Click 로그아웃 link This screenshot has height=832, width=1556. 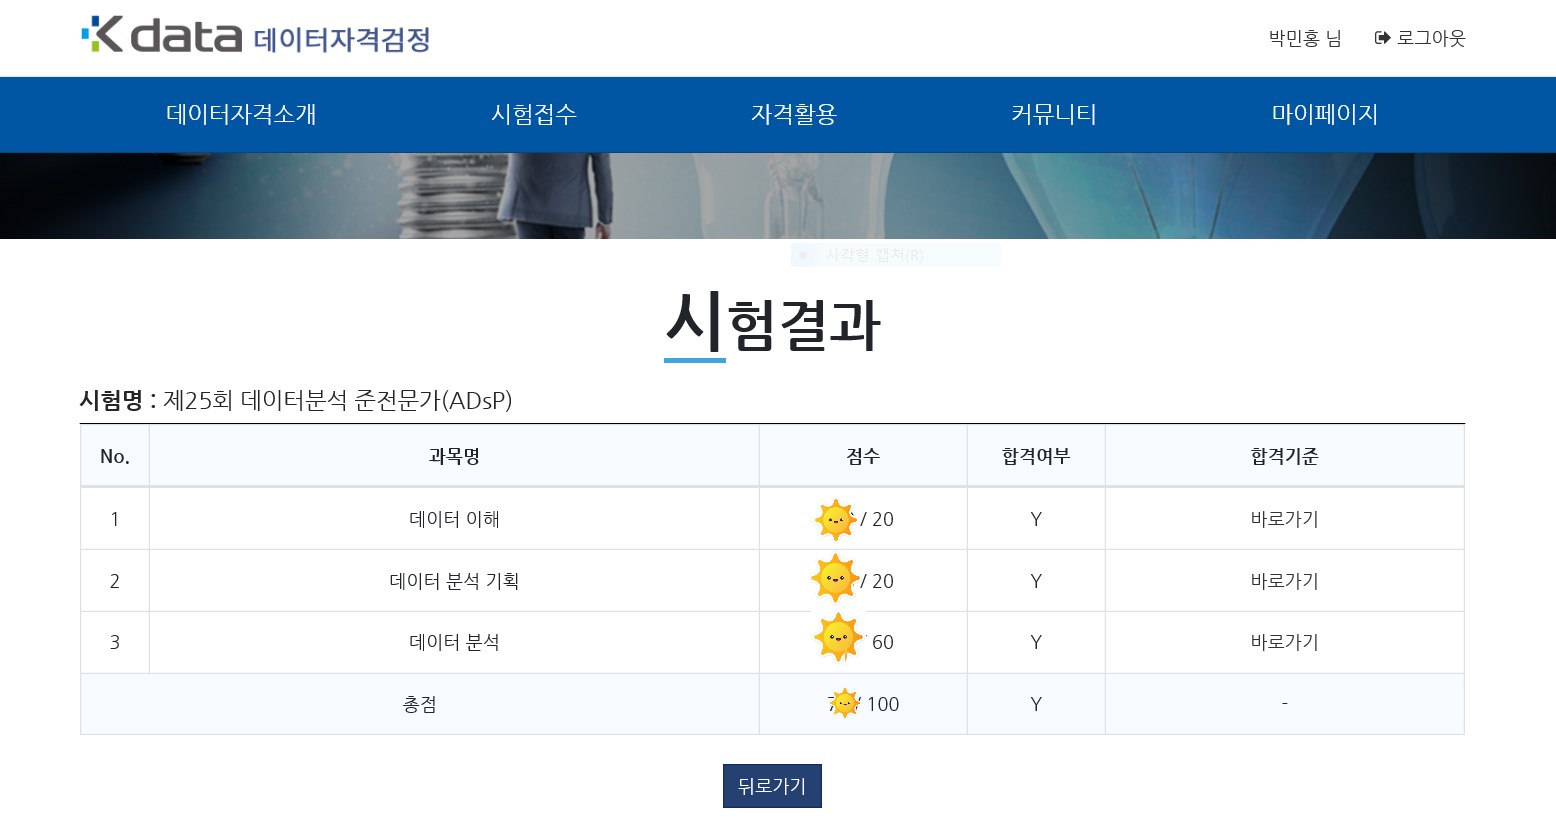coord(1431,38)
